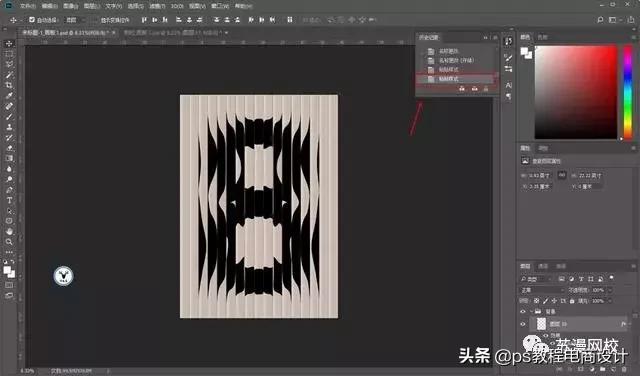Select the Clone Stamp tool
Viewport: 640px width, 376px height.
click(x=9, y=127)
